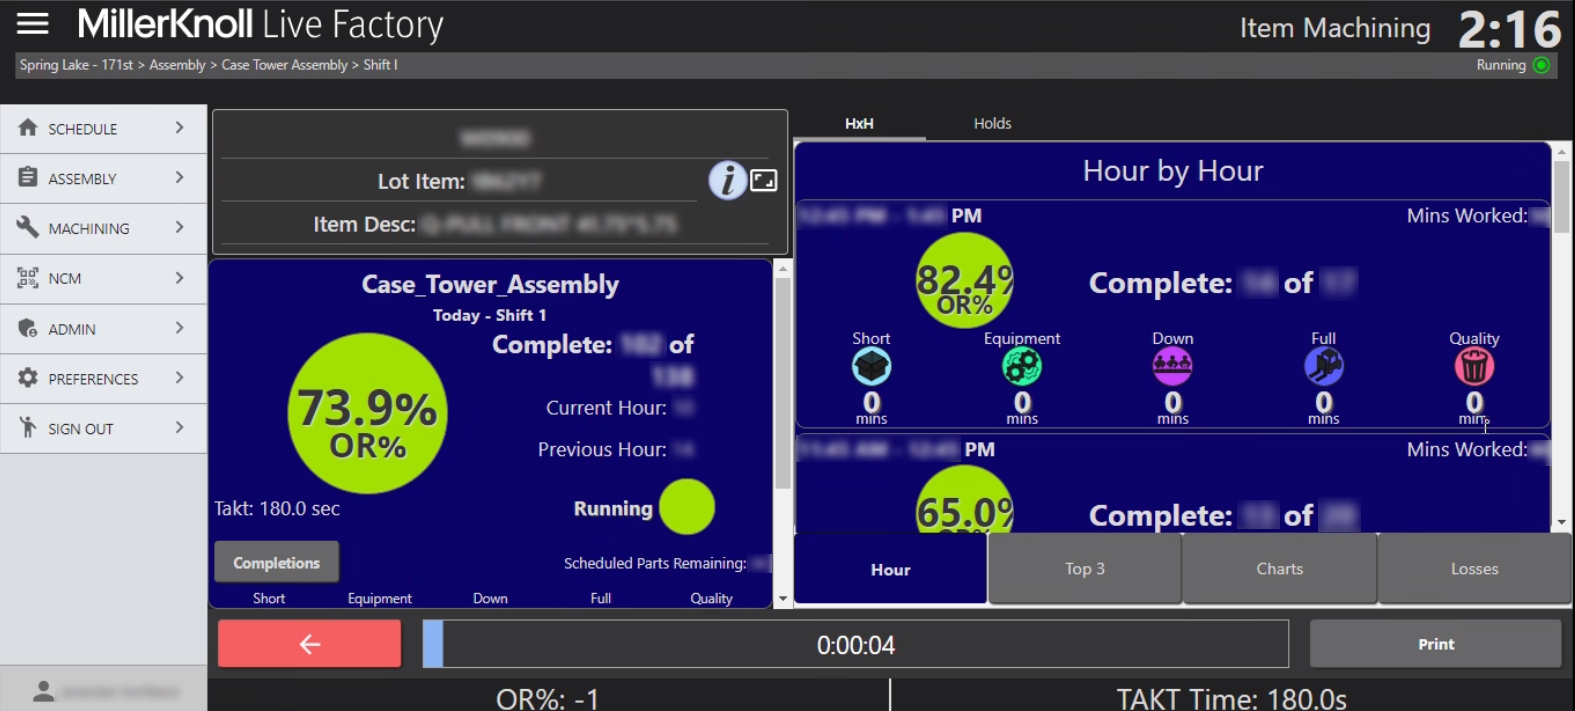Click the Hour by Hour scroll up arrow
1575x711 pixels.
point(1561,151)
